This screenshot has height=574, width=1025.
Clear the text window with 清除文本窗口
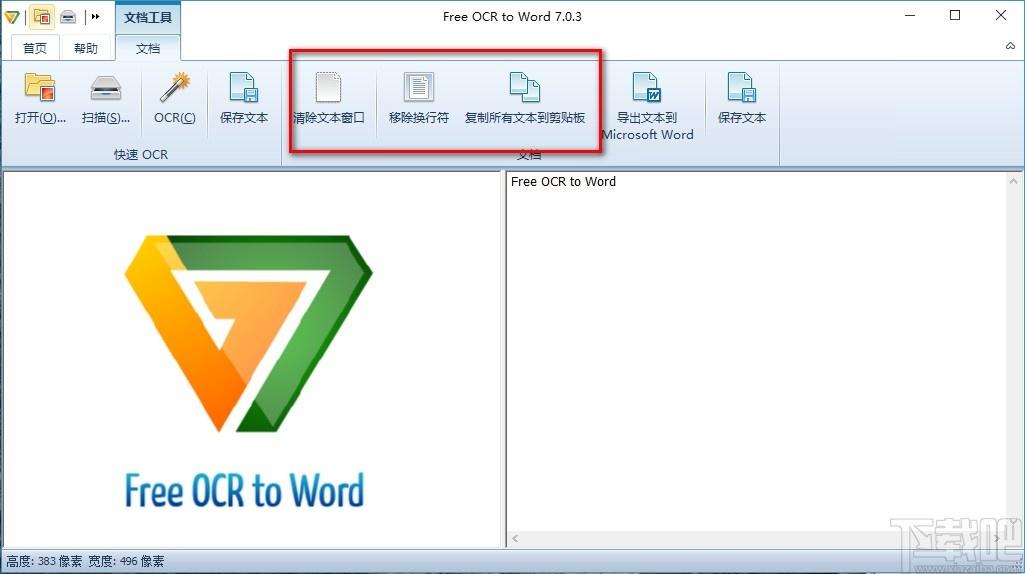[x=328, y=98]
